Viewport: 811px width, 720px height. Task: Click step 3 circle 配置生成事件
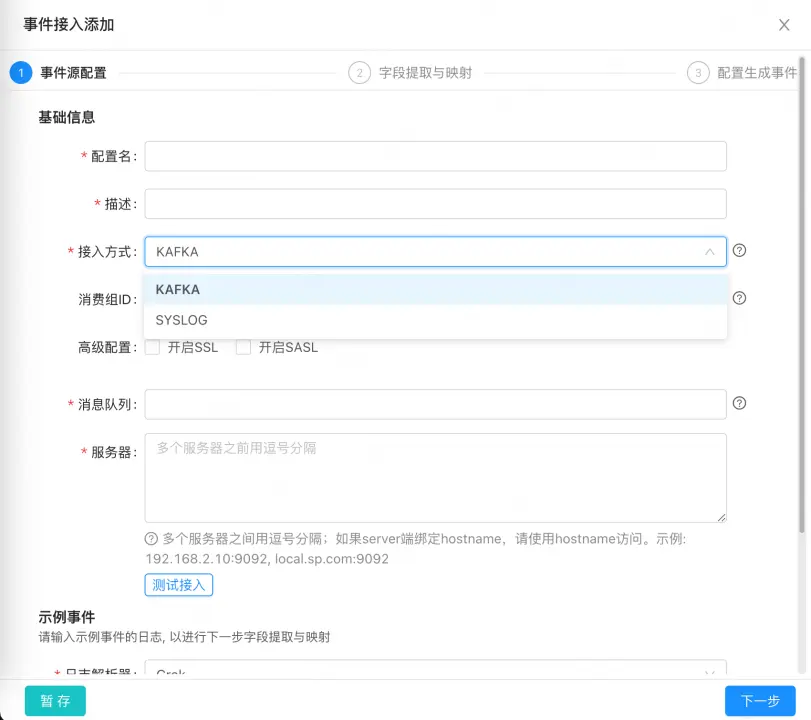click(x=698, y=73)
